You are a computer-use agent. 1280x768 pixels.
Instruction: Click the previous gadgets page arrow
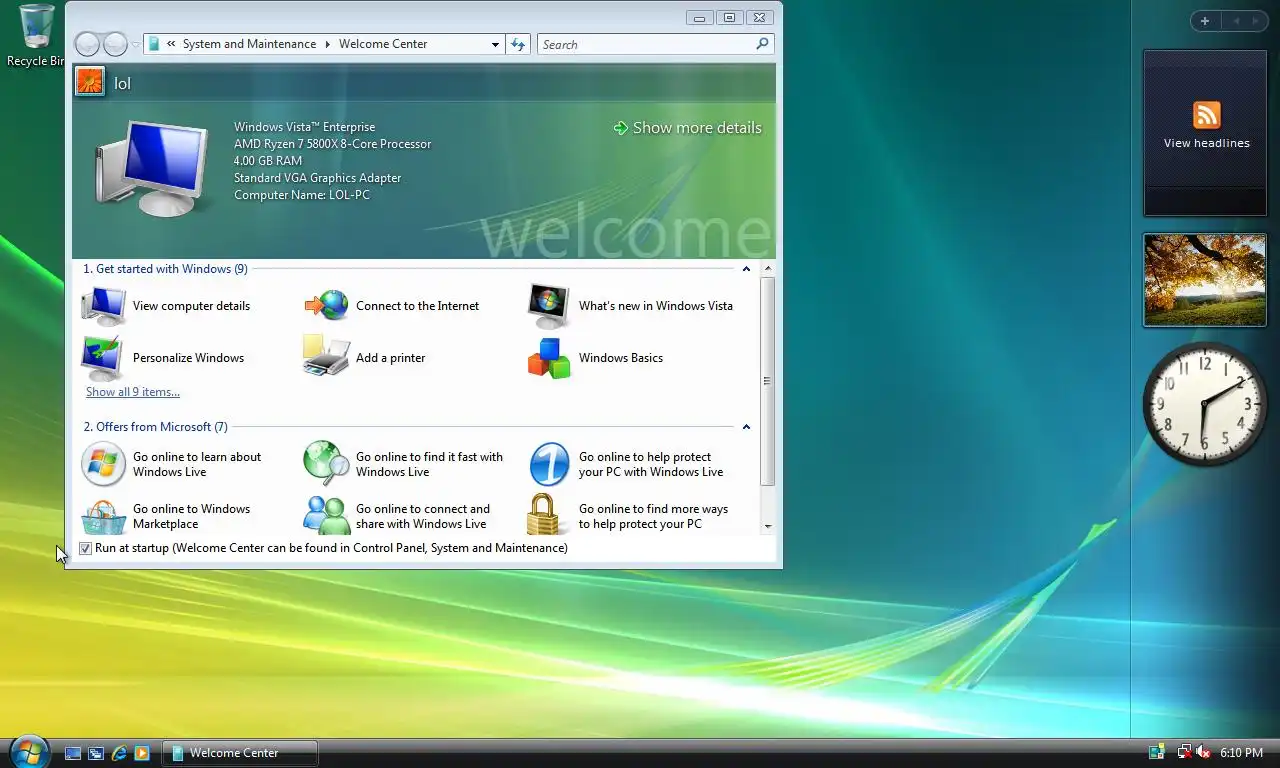[x=1235, y=21]
